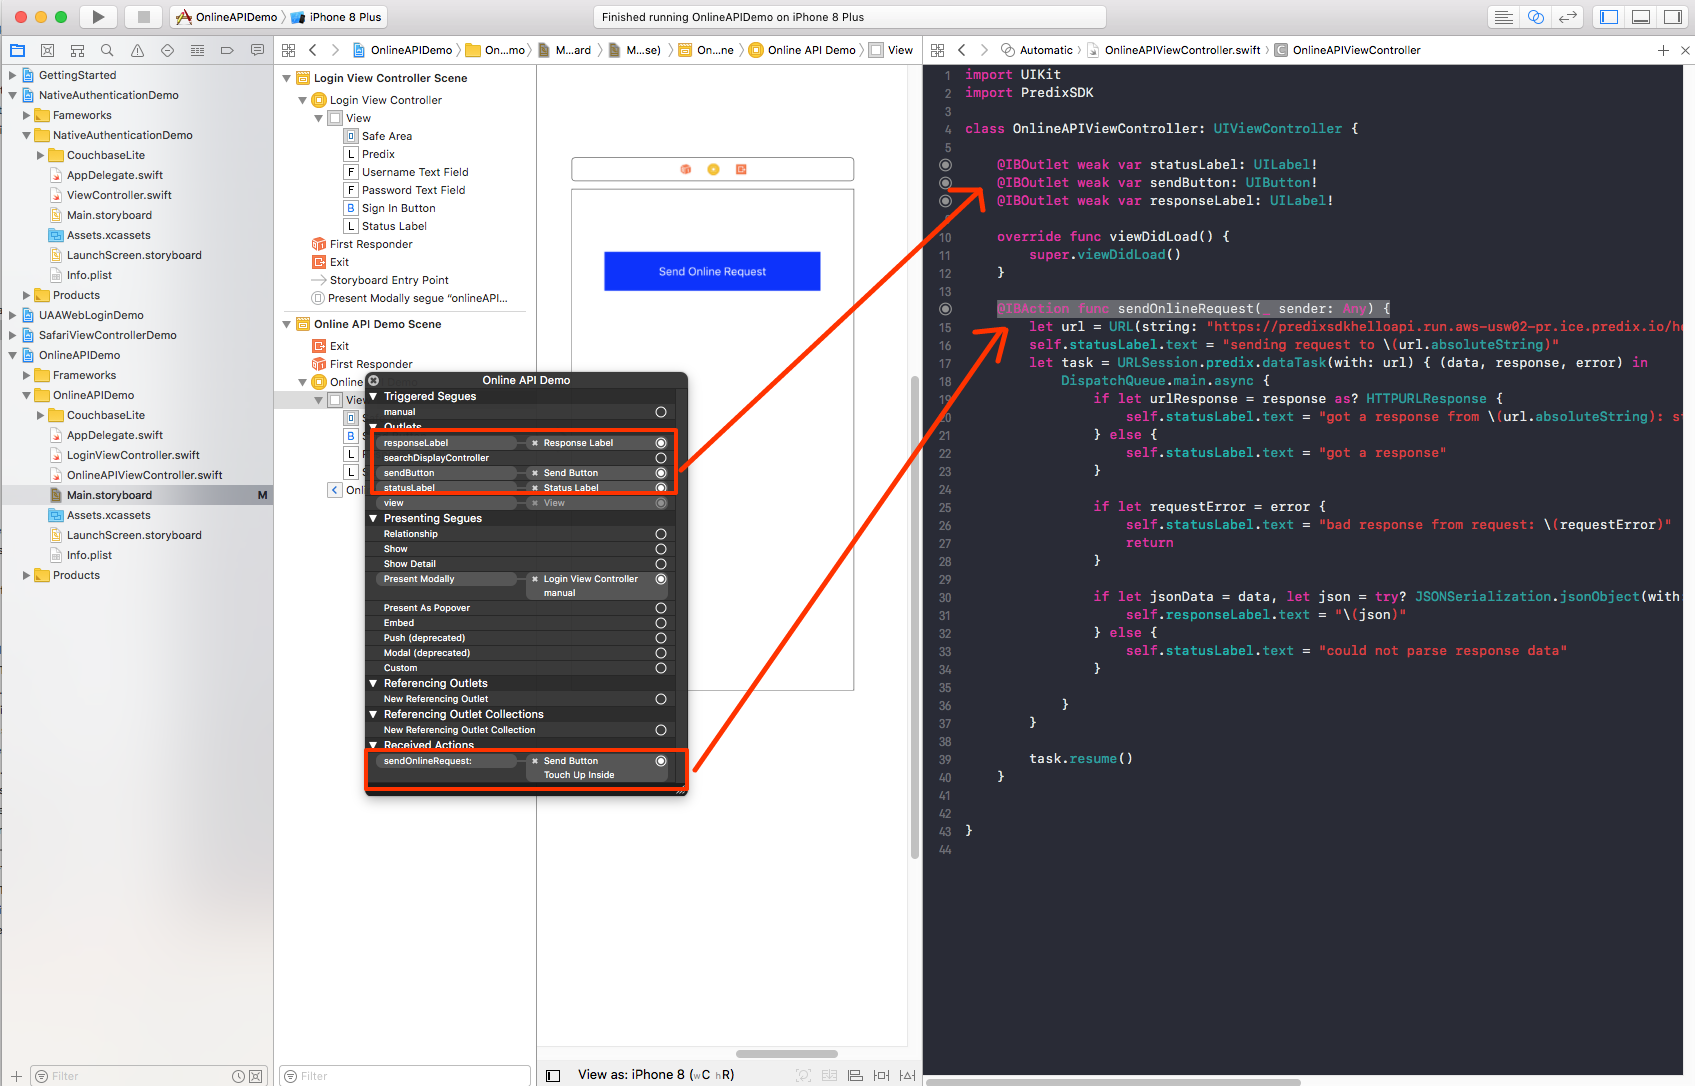Collapse the Login View Controller Scene
The width and height of the screenshot is (1695, 1086).
tap(287, 78)
